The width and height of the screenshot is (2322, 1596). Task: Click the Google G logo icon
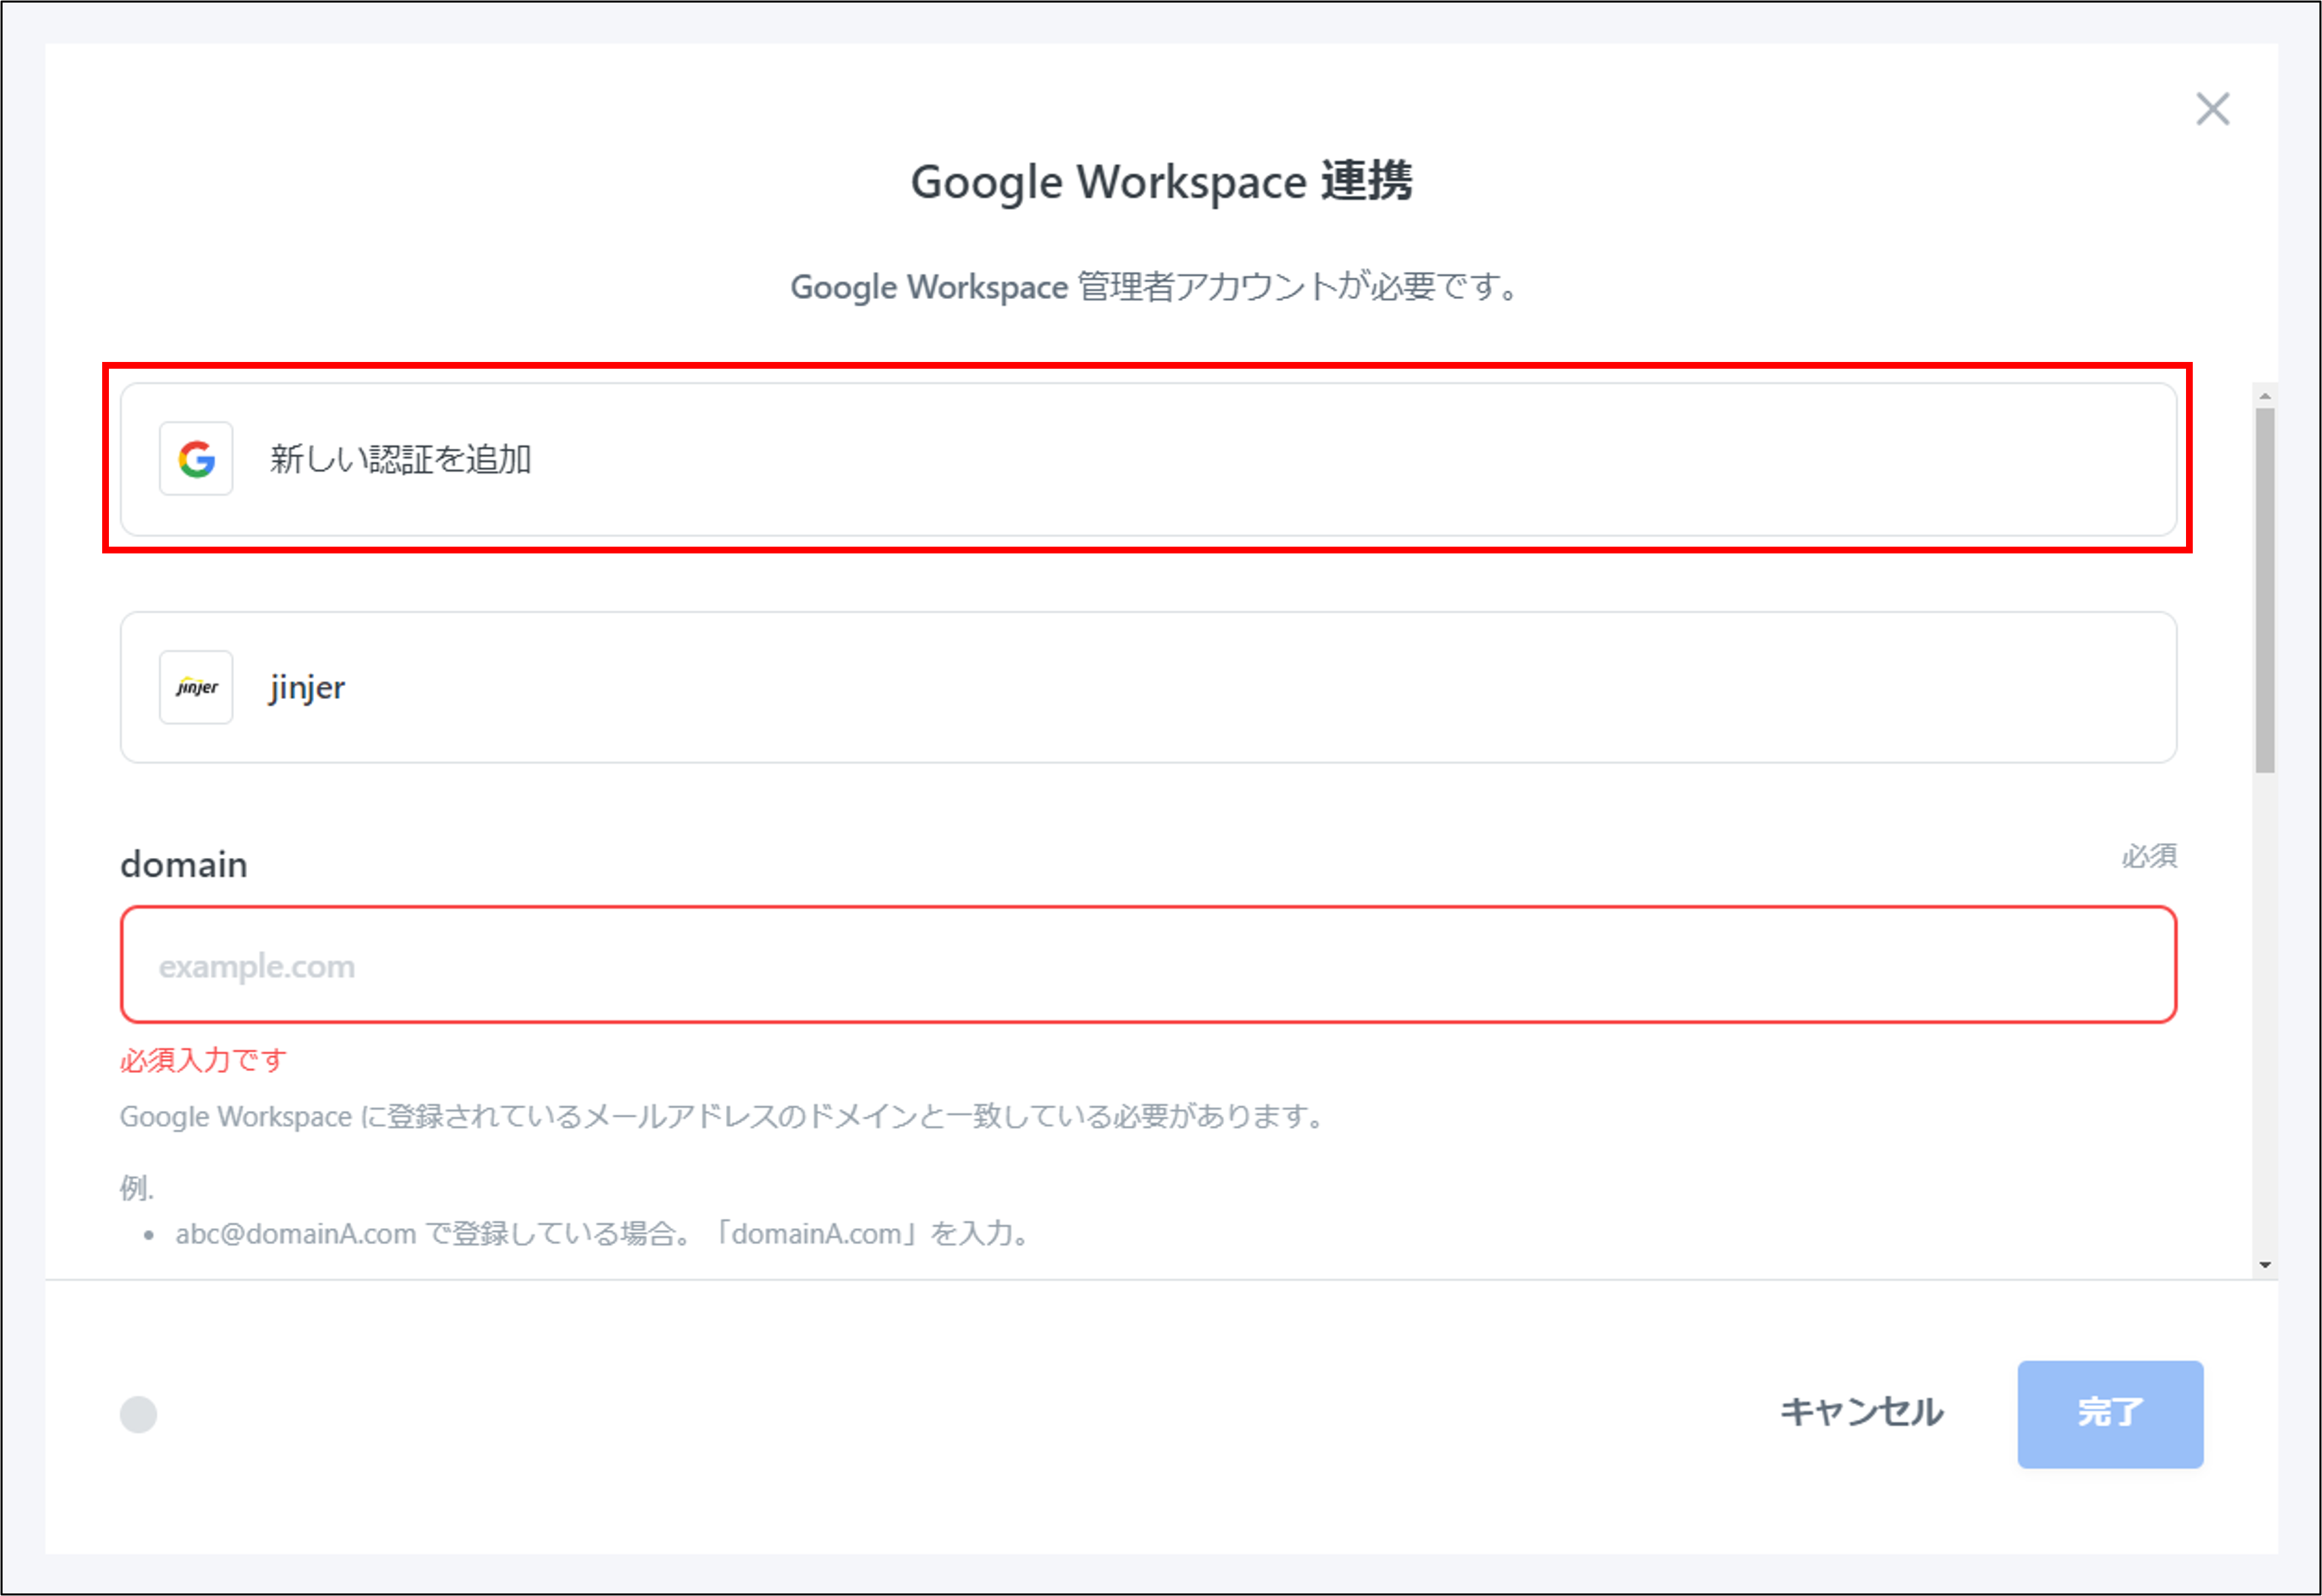coord(196,459)
